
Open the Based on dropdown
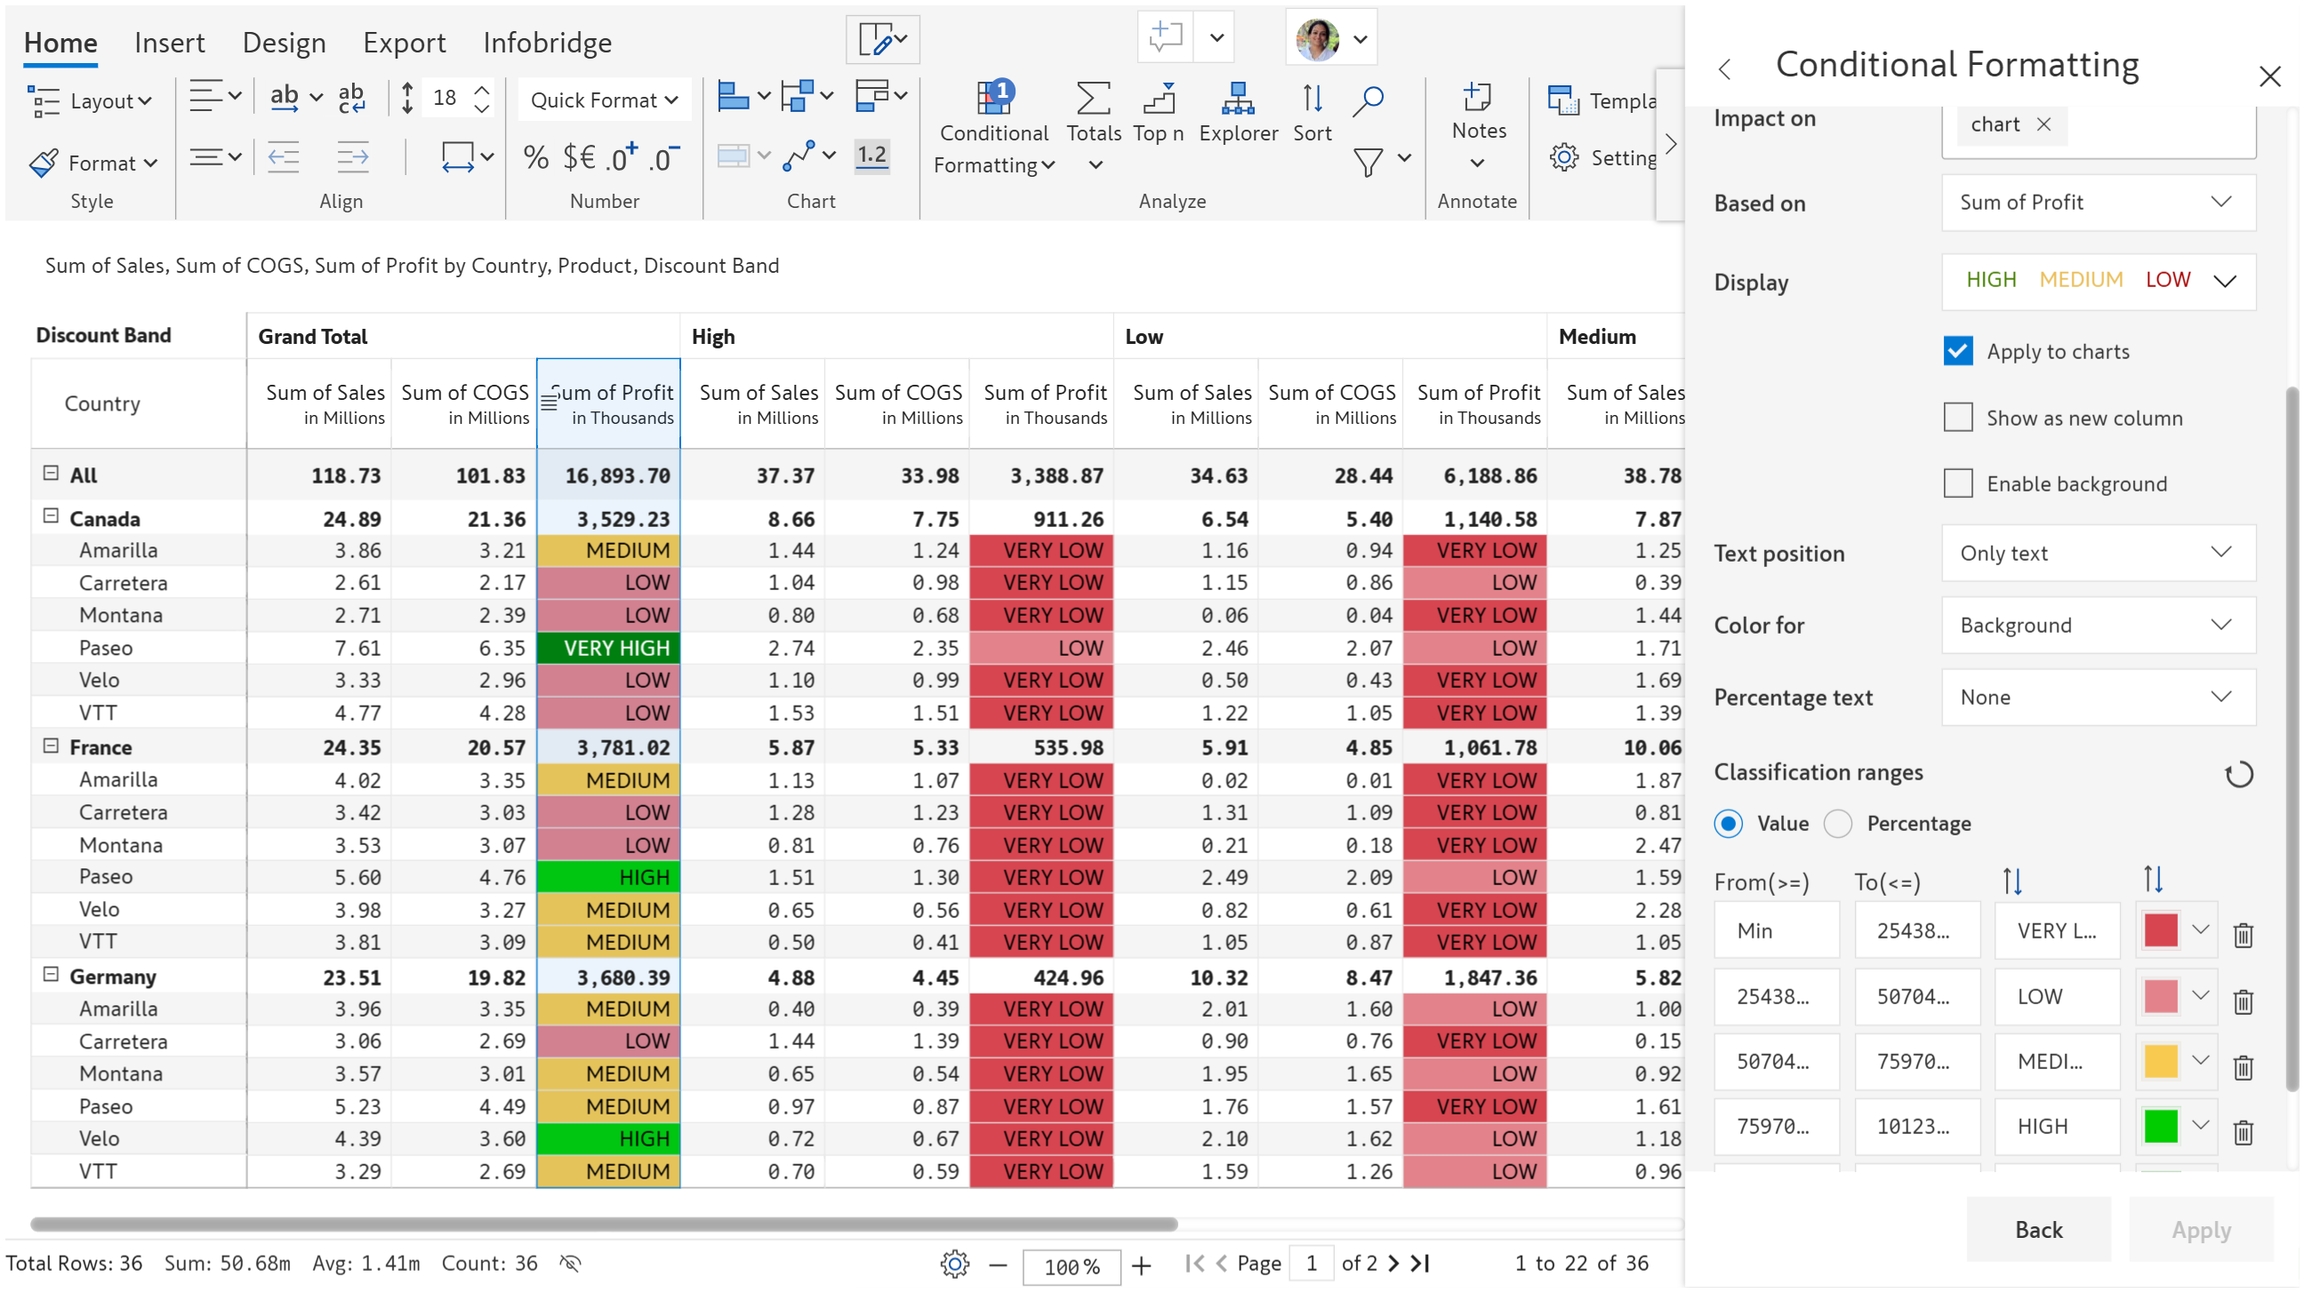pyautogui.click(x=2098, y=202)
